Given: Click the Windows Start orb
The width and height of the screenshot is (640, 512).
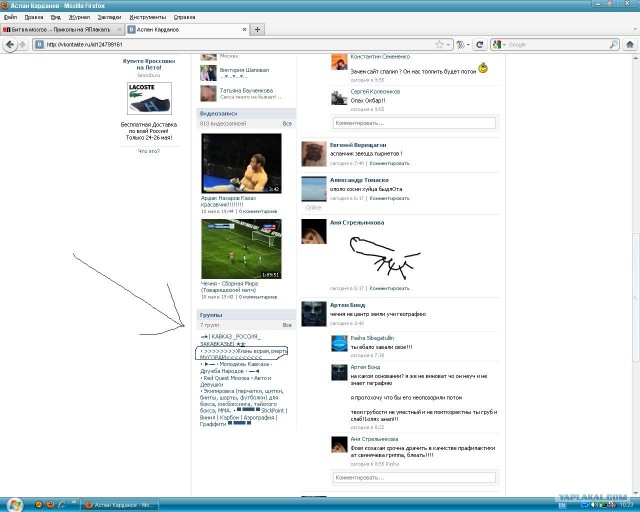Looking at the screenshot, I should click(x=15, y=501).
